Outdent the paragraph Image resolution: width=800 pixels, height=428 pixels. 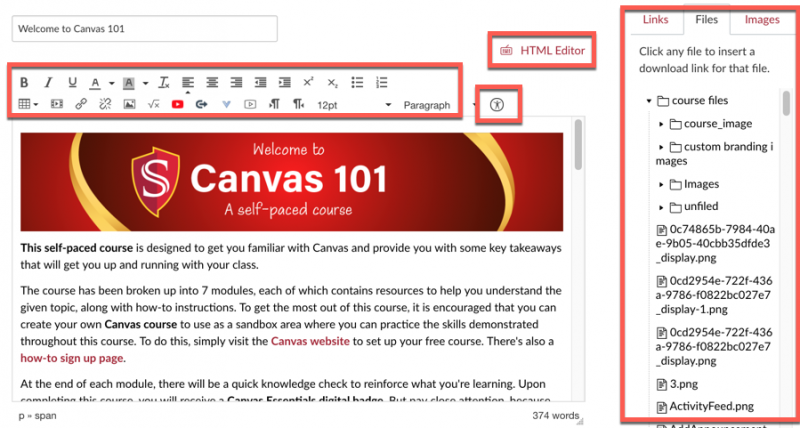click(260, 83)
